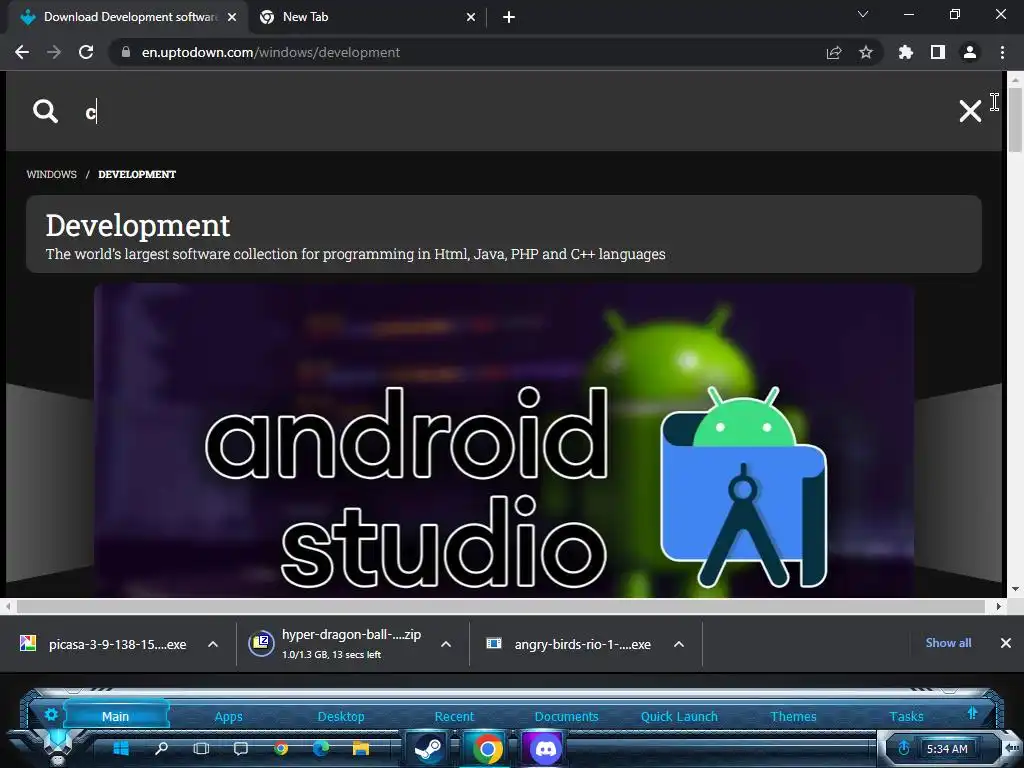Go back to previous page
Image resolution: width=1024 pixels, height=768 pixels.
pos(22,52)
